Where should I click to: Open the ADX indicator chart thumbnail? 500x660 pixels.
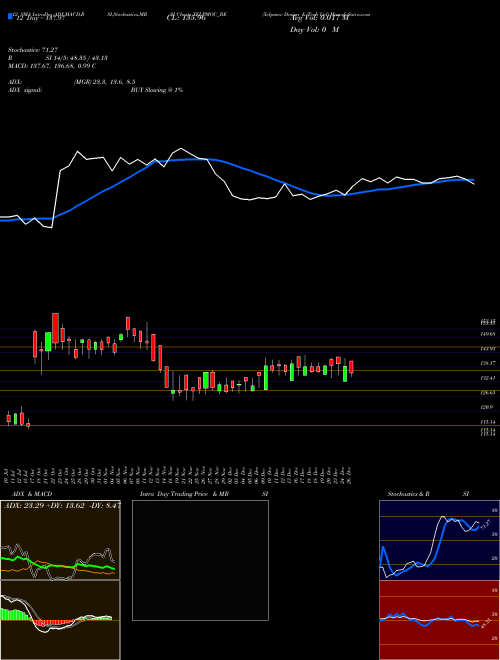[x=60, y=540]
